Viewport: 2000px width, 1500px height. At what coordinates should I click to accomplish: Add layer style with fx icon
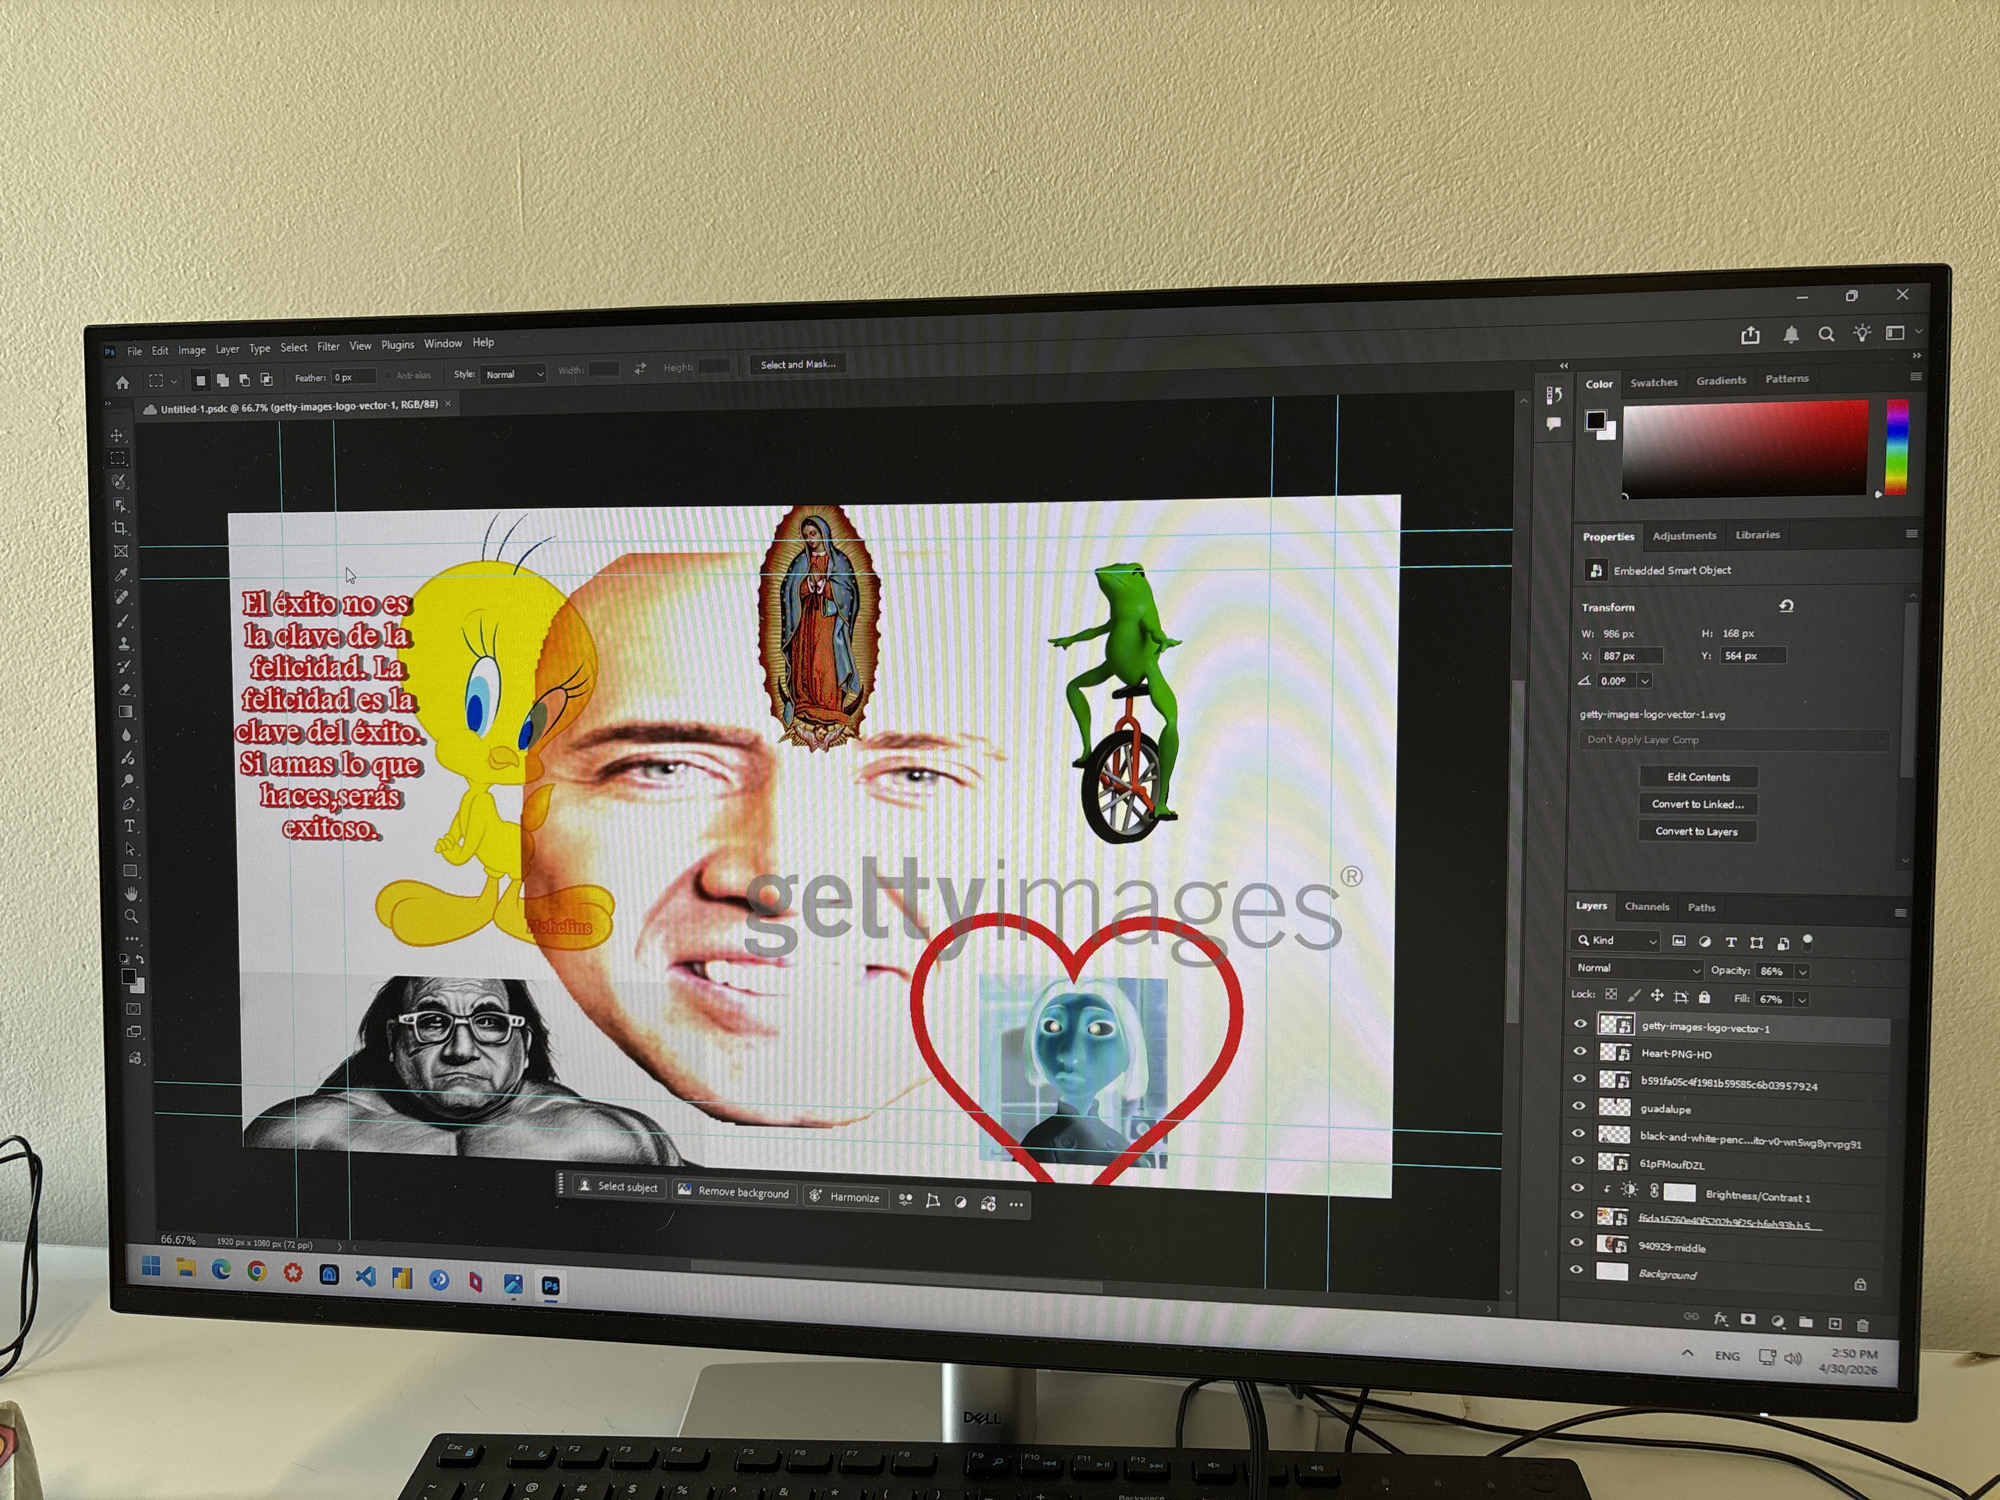1720,1319
